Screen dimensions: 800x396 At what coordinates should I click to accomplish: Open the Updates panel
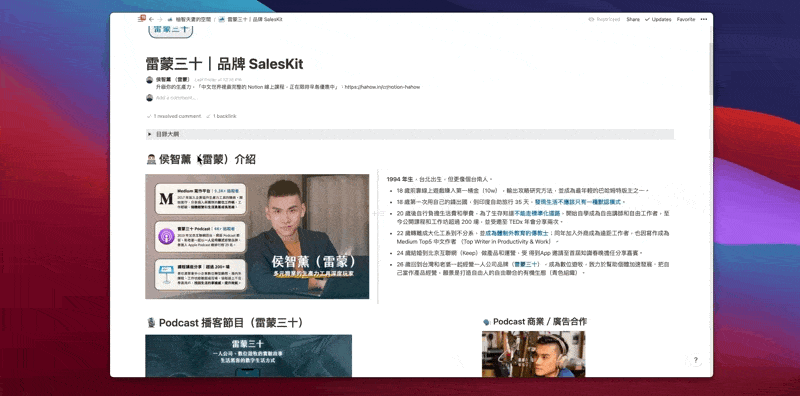tap(658, 19)
